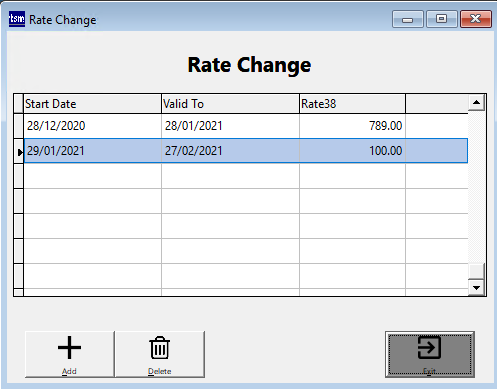Select the 27/02/2021 valid to cell
Image resolution: width=497 pixels, height=389 pixels.
pyautogui.click(x=230, y=151)
